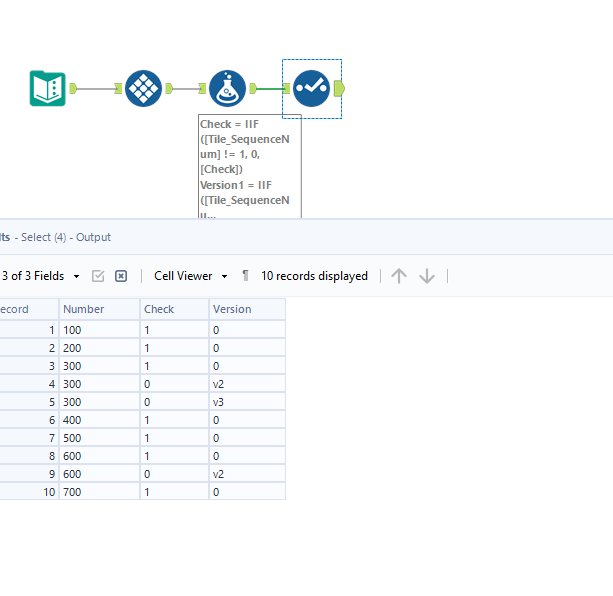Screen dimensions: 613x596
Task: Click the 10 records displayed label
Action: (314, 276)
